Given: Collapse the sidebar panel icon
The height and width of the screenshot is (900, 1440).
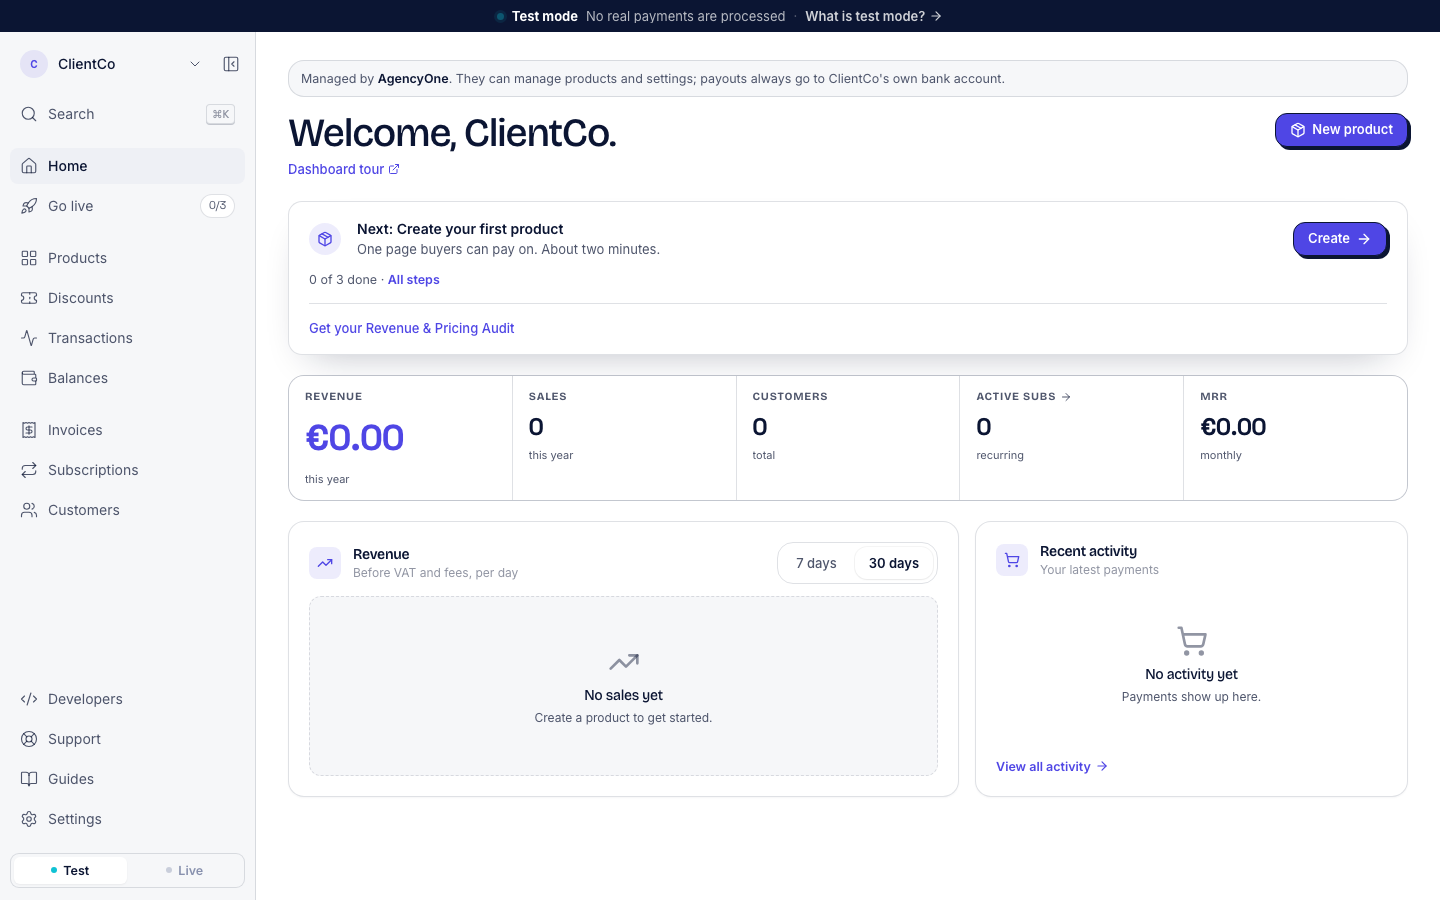Looking at the screenshot, I should pyautogui.click(x=231, y=64).
